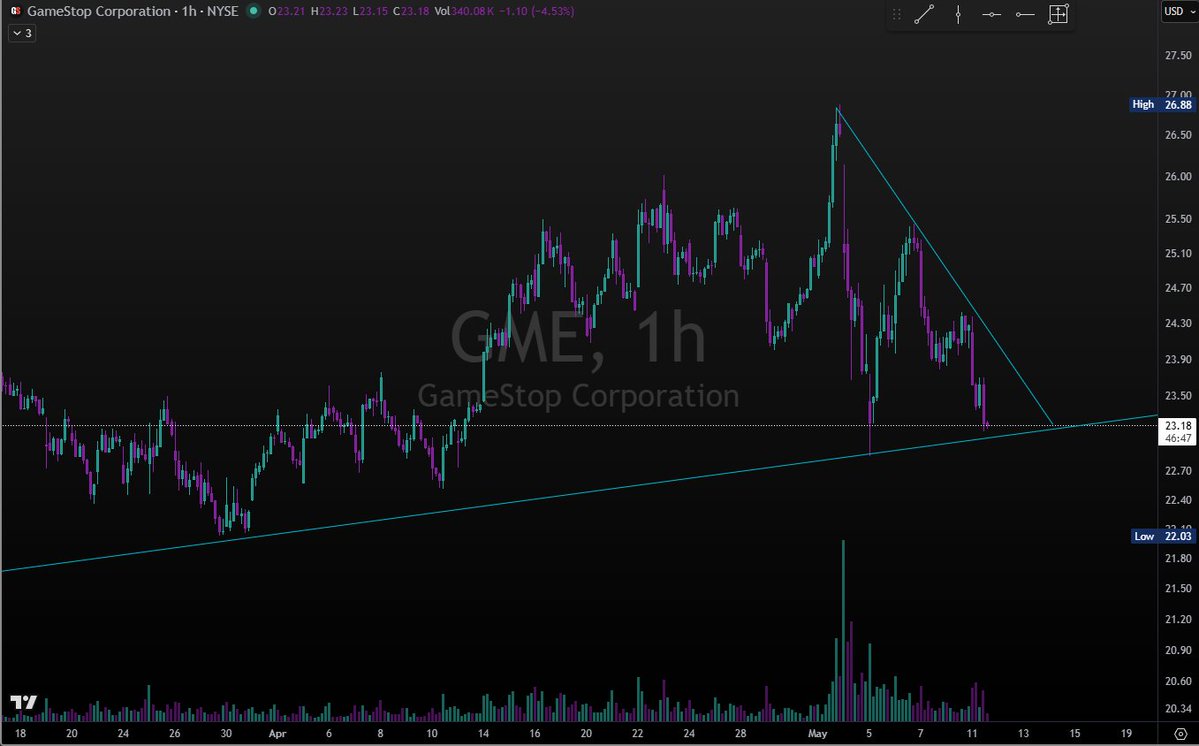Select the ascending cyan support trendline
1199x746 pixels.
coord(581,493)
